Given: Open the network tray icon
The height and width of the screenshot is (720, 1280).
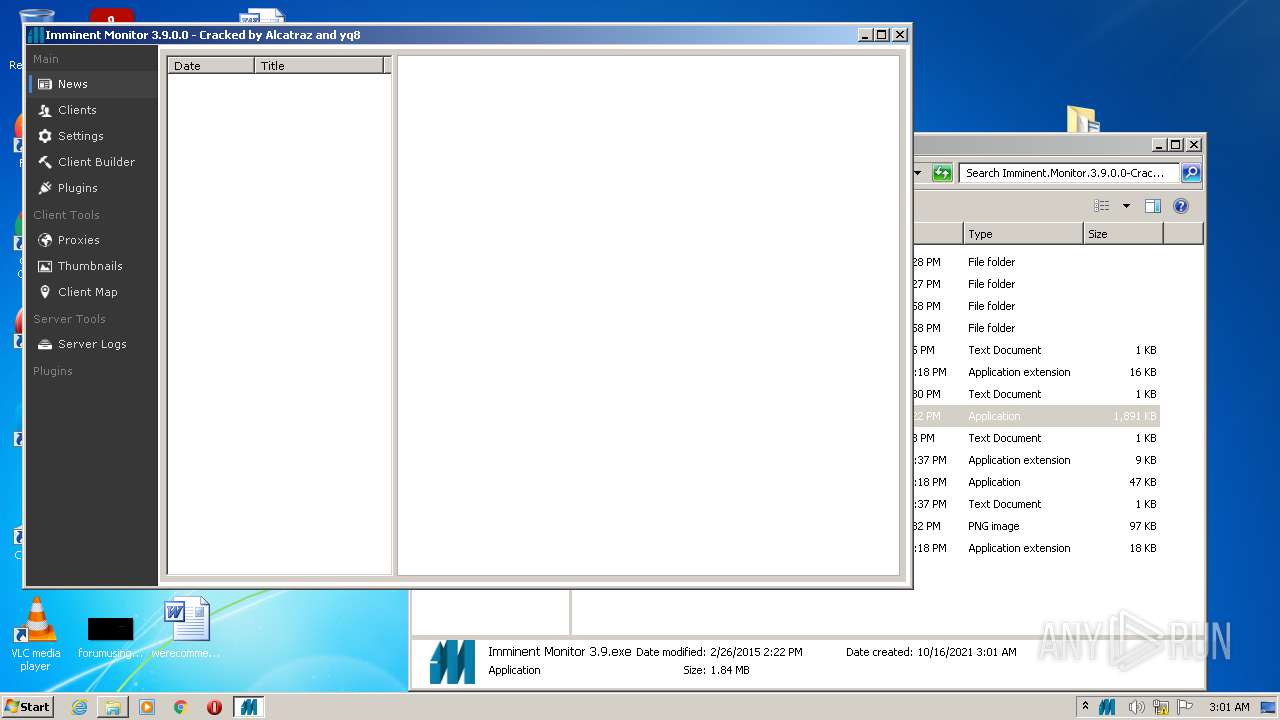Looking at the screenshot, I should click(1161, 707).
